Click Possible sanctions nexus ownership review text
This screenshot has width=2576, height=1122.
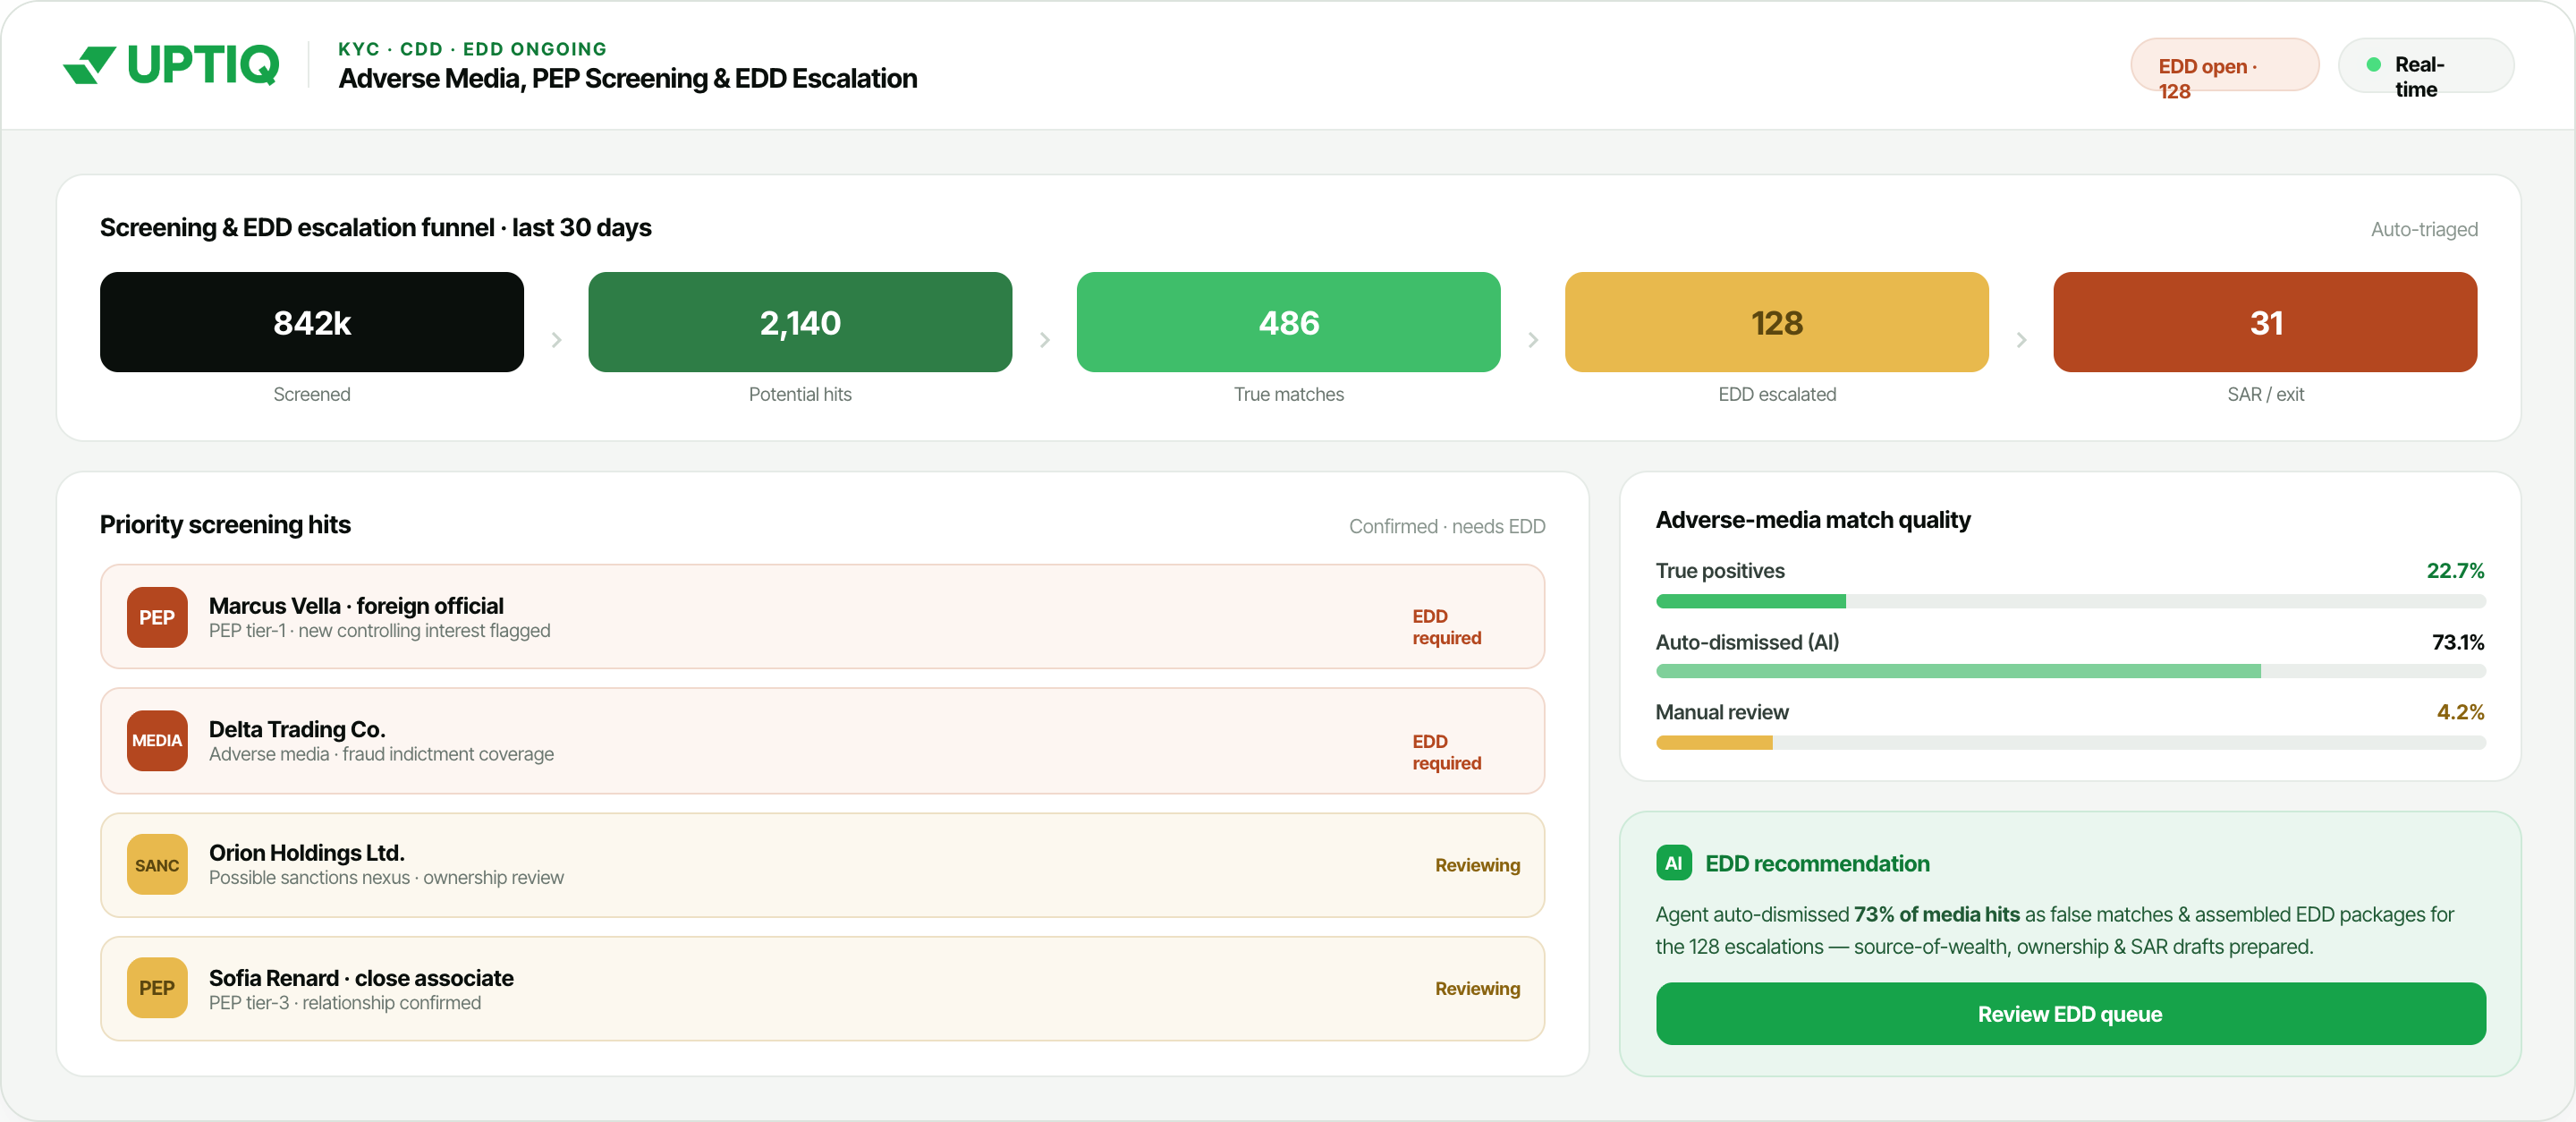pyautogui.click(x=386, y=877)
